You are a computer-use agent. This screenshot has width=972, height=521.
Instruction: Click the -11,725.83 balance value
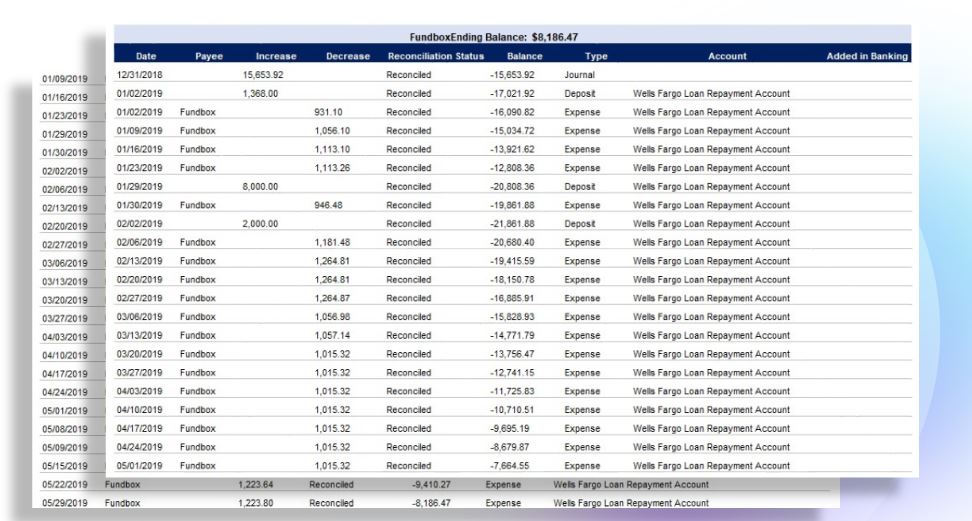[512, 391]
